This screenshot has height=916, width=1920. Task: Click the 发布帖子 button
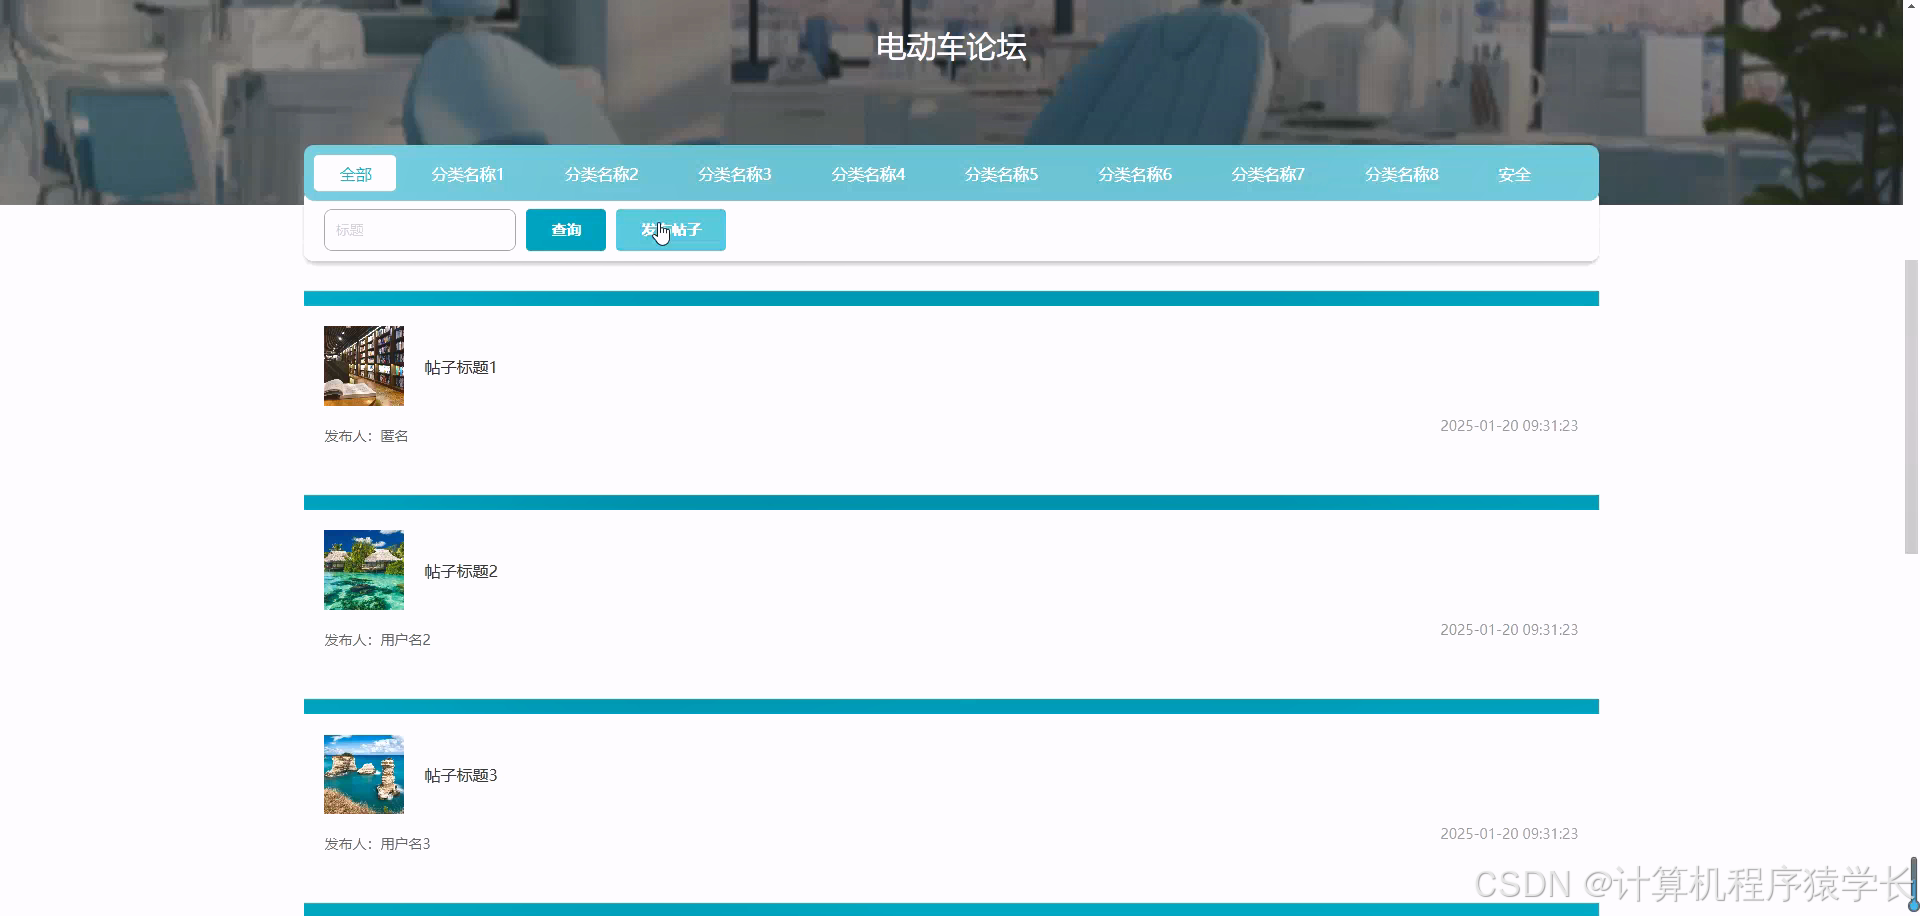pyautogui.click(x=671, y=230)
